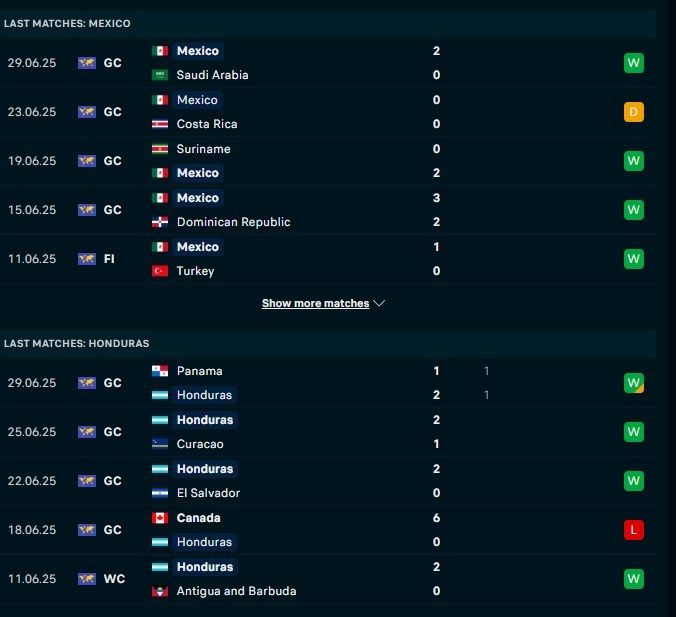Click the green W badge for Mexico vs Saudi Arabia
Image resolution: width=676 pixels, height=617 pixels.
point(633,63)
